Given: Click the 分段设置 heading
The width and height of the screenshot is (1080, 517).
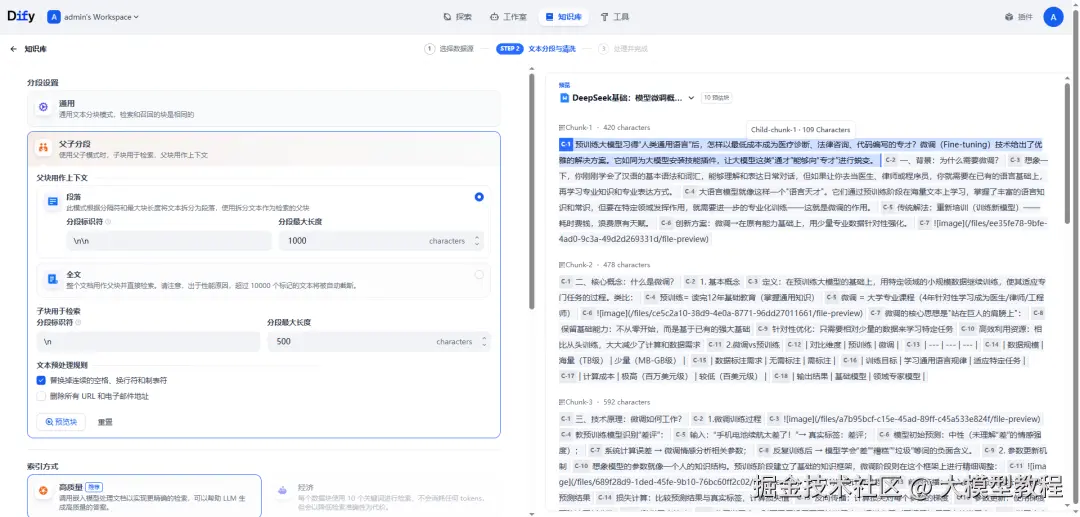Looking at the screenshot, I should (43, 83).
